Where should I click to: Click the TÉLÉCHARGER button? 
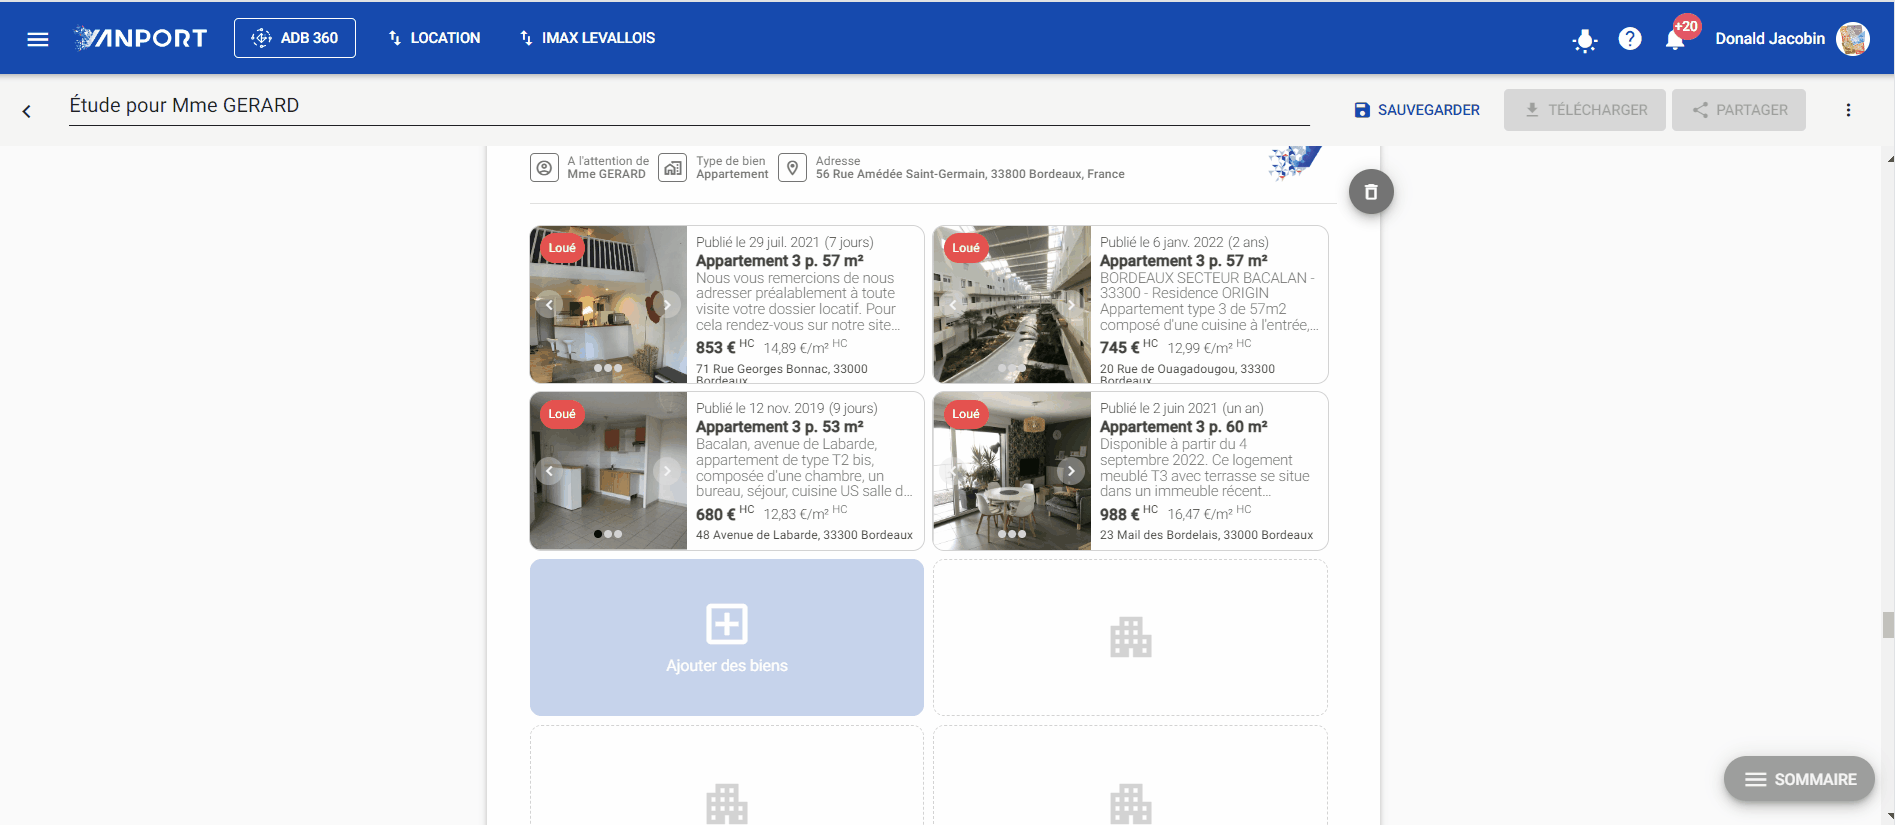pos(1585,110)
